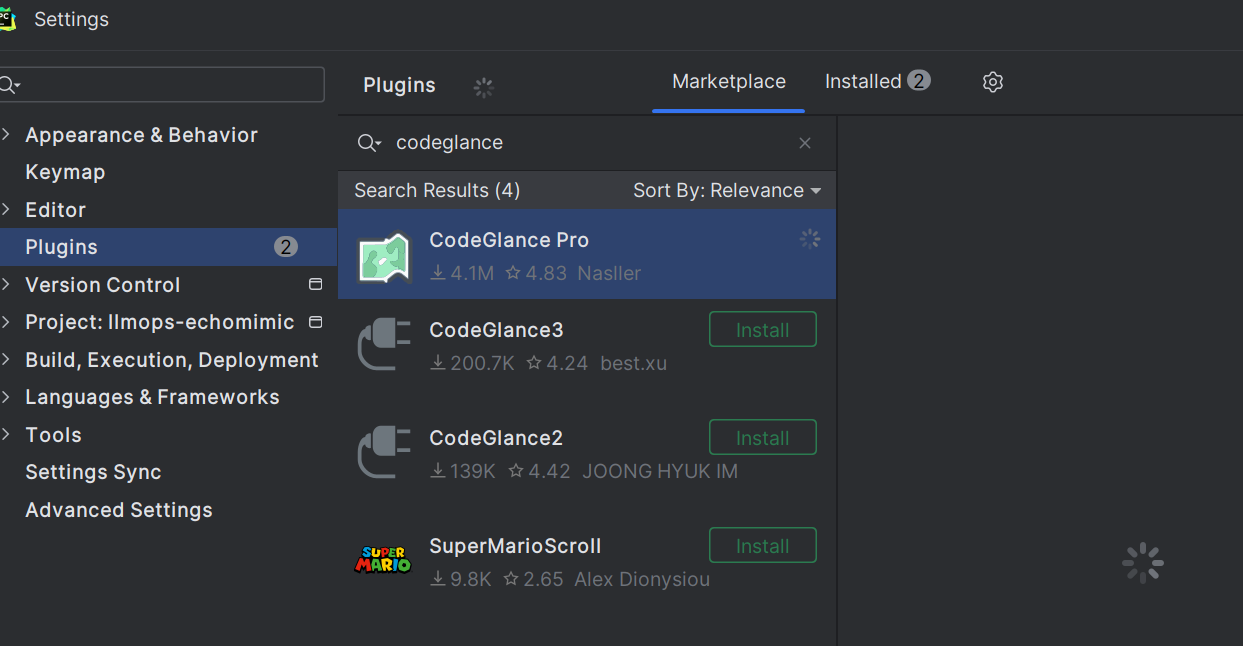Click Version Control project-level settings icon

click(x=315, y=284)
